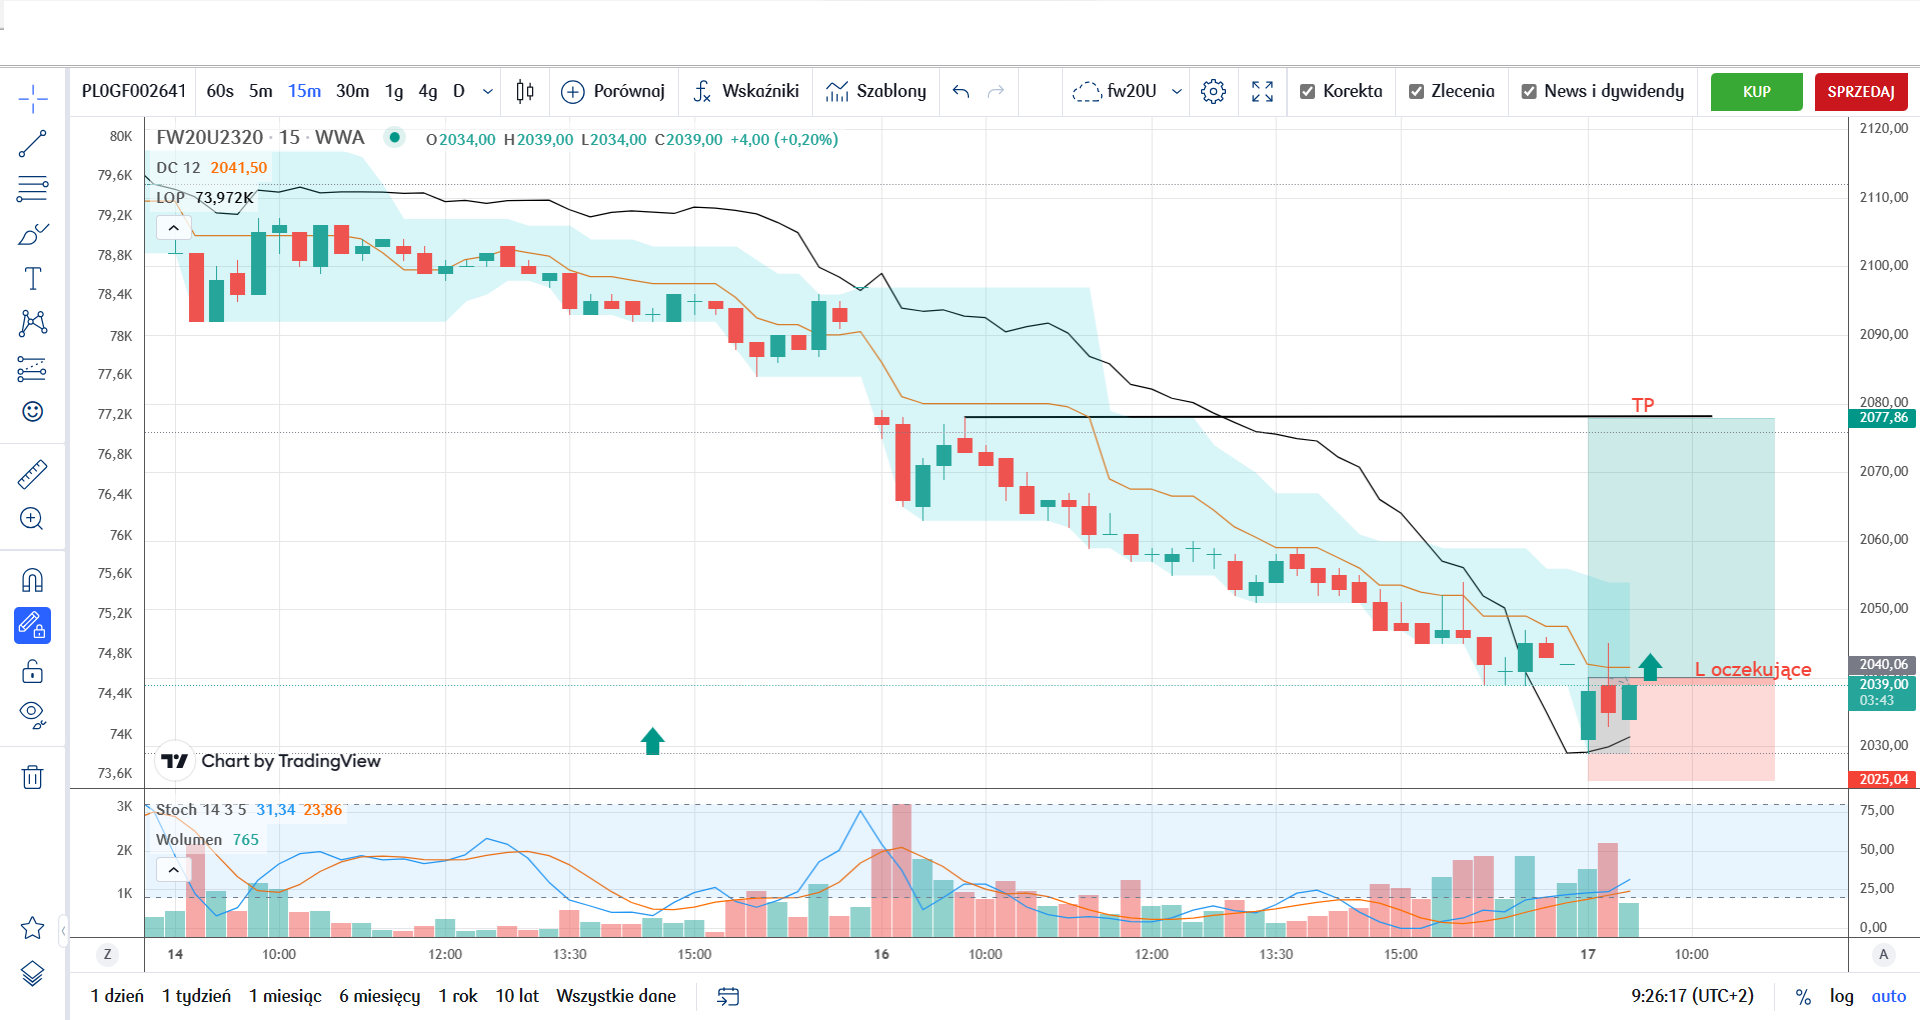Open the prediction and measurement tools
The height and width of the screenshot is (1020, 1920).
pyautogui.click(x=33, y=369)
